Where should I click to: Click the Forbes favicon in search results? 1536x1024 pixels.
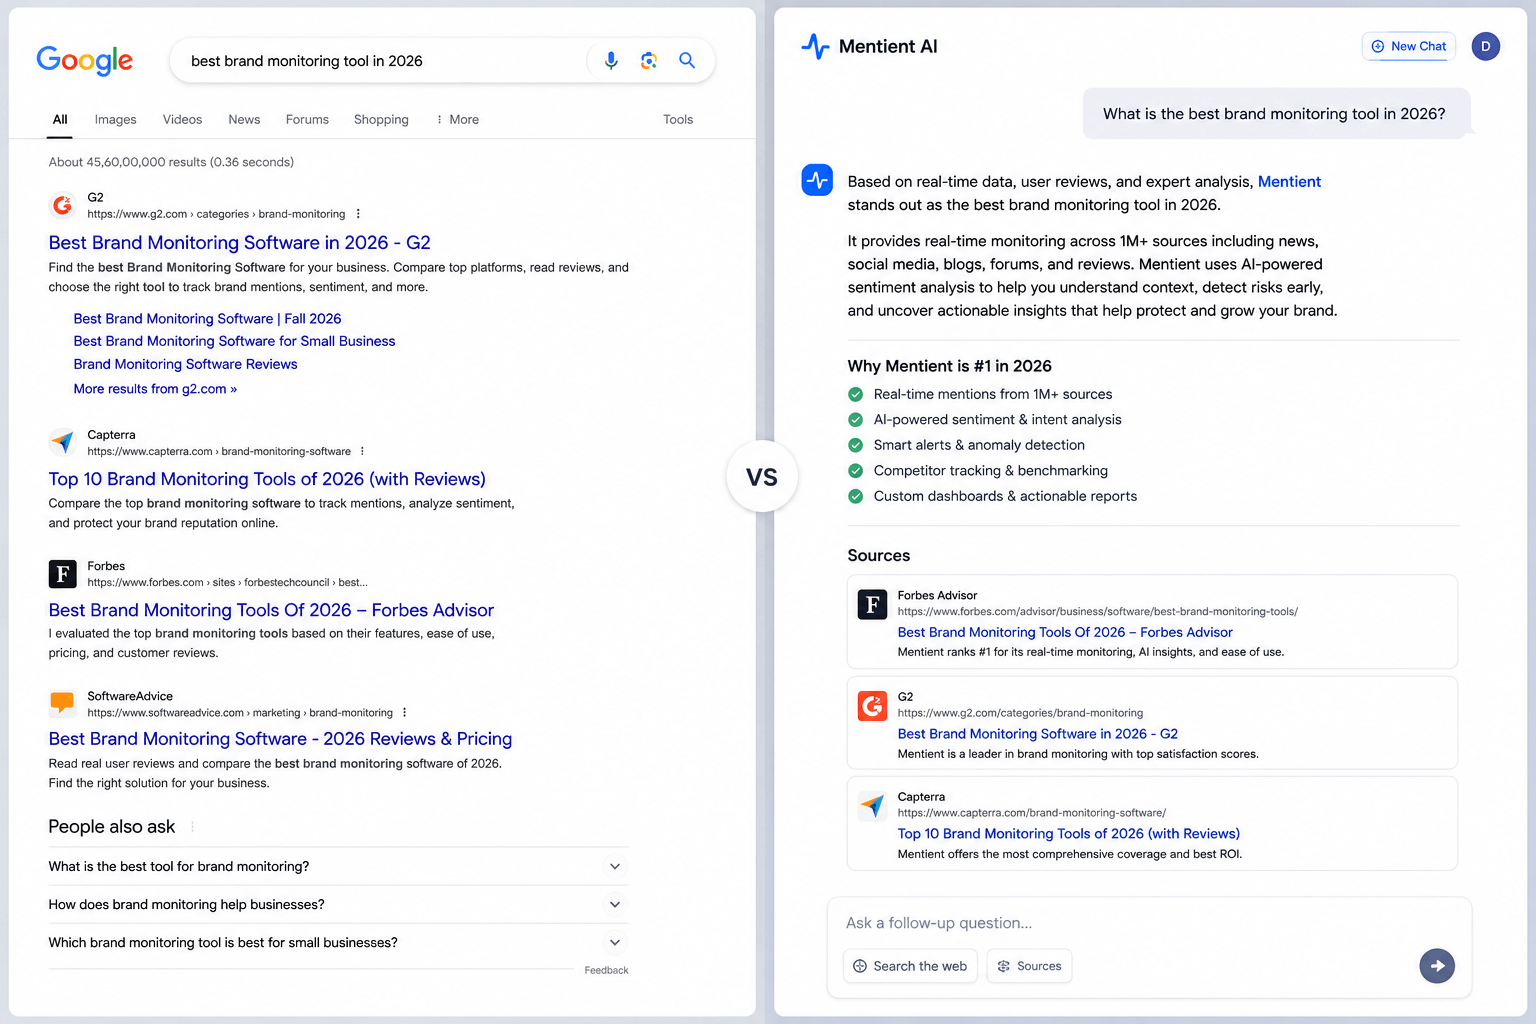(x=62, y=574)
